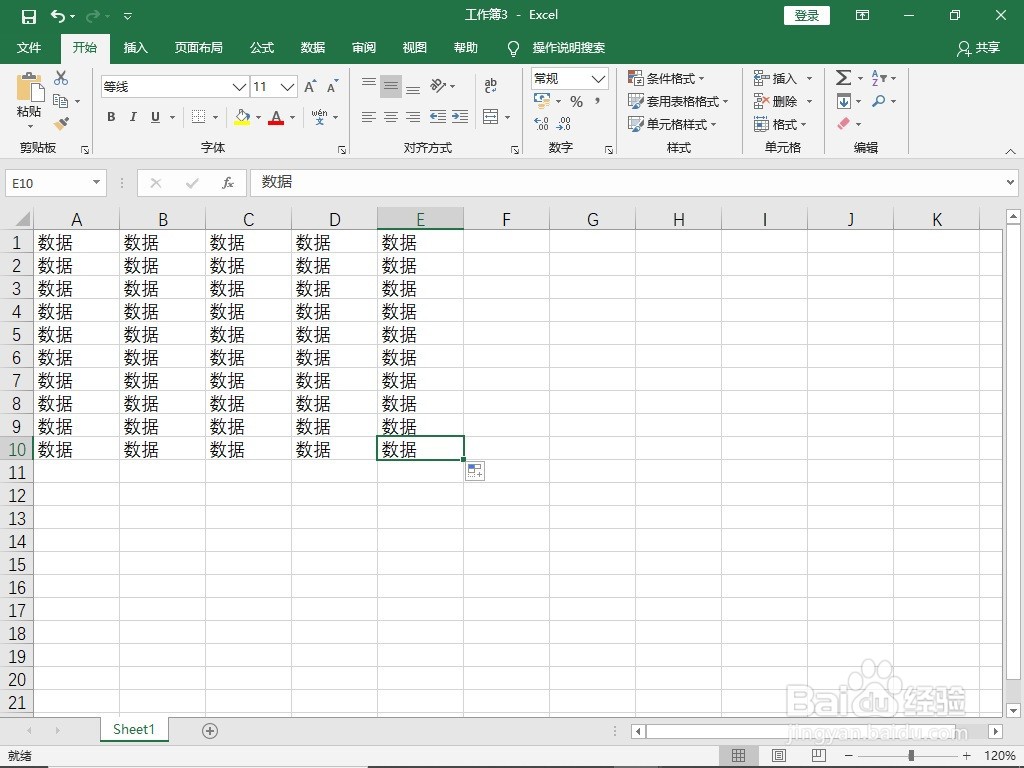Click the Wrap Text icon
The image size is (1024, 768).
click(x=489, y=85)
